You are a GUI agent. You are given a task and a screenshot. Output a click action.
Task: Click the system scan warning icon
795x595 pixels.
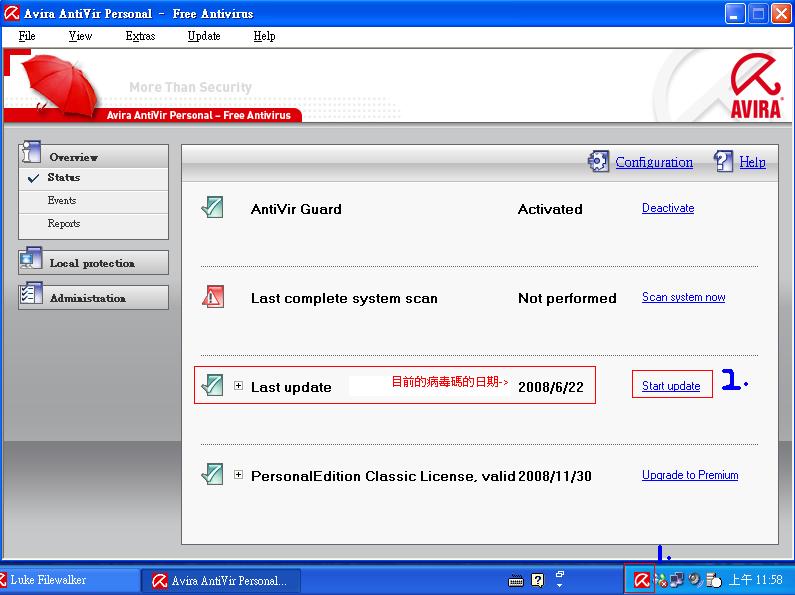[x=212, y=296]
